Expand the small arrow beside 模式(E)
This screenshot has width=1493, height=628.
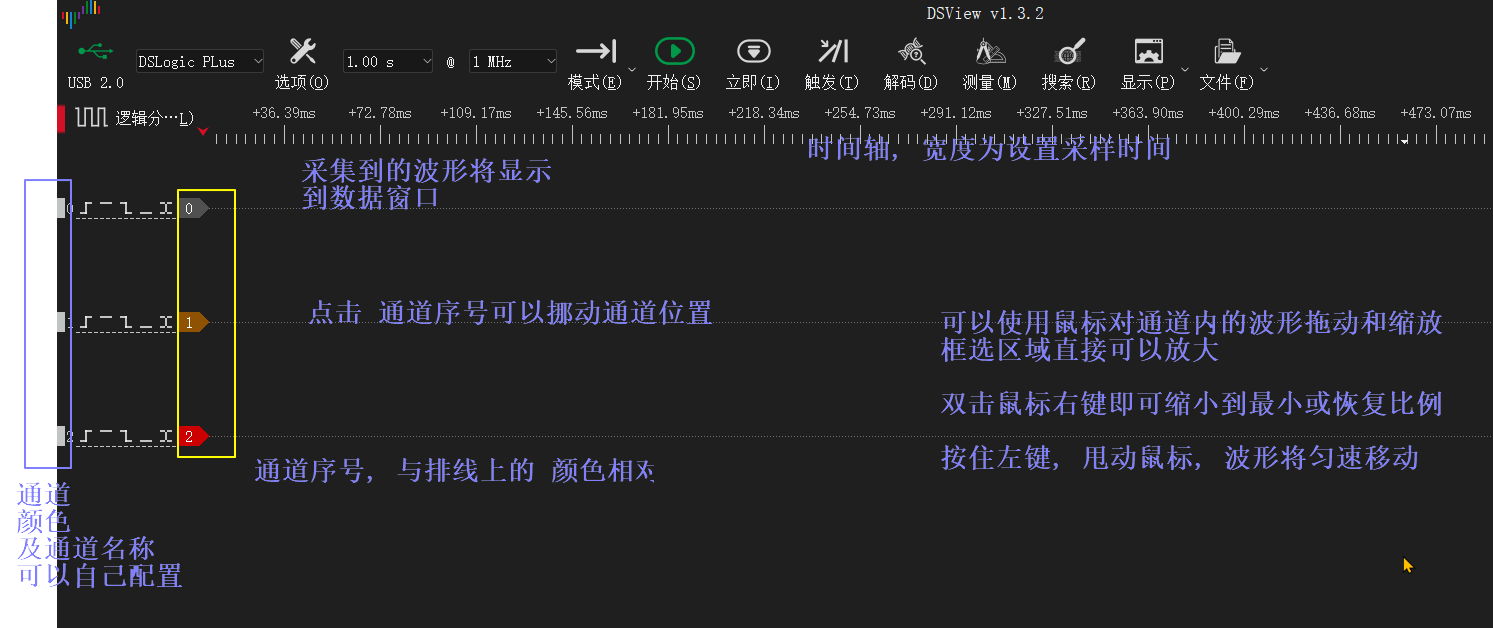click(x=632, y=70)
